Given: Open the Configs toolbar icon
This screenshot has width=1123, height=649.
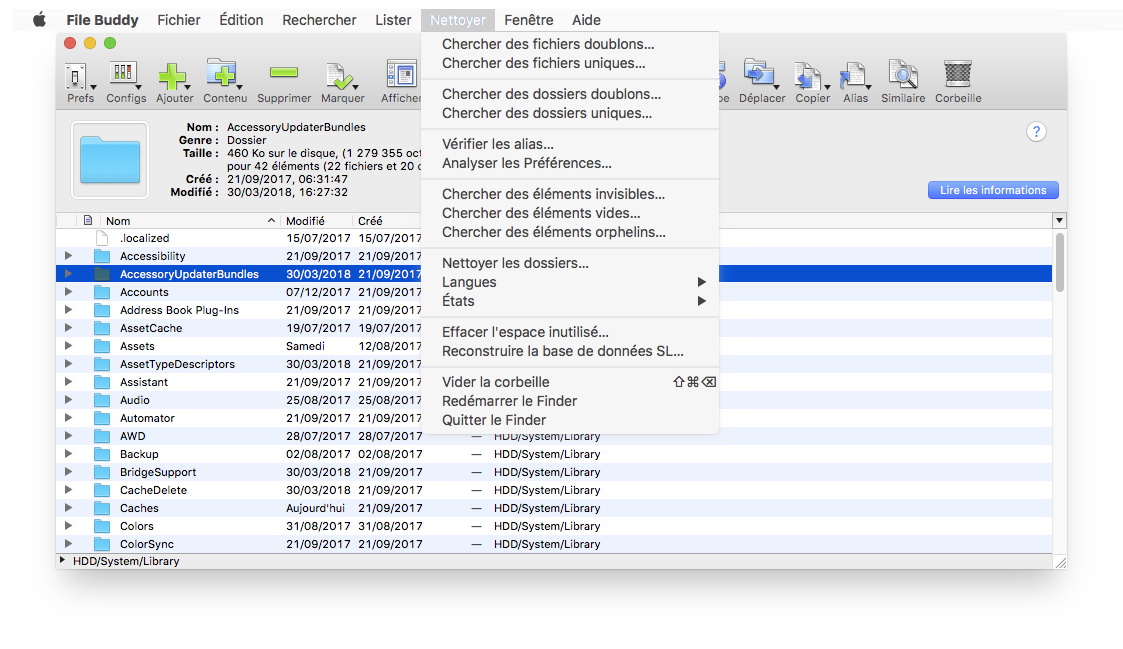Looking at the screenshot, I should tap(123, 75).
